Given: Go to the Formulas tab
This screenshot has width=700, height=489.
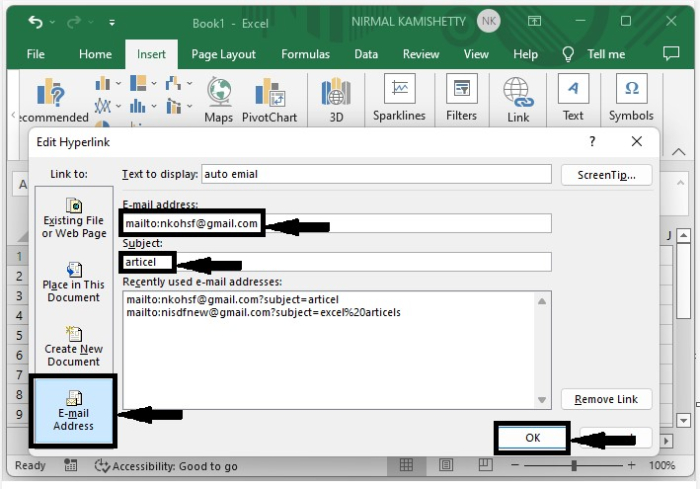Looking at the screenshot, I should point(305,54).
